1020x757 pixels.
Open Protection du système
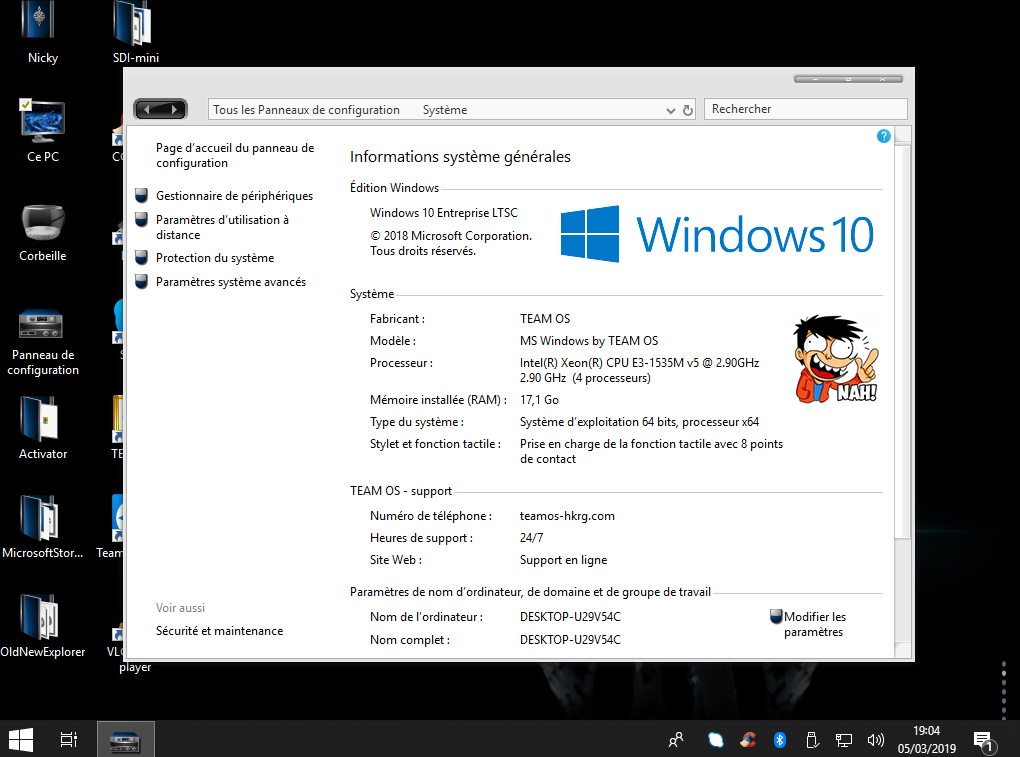point(215,258)
